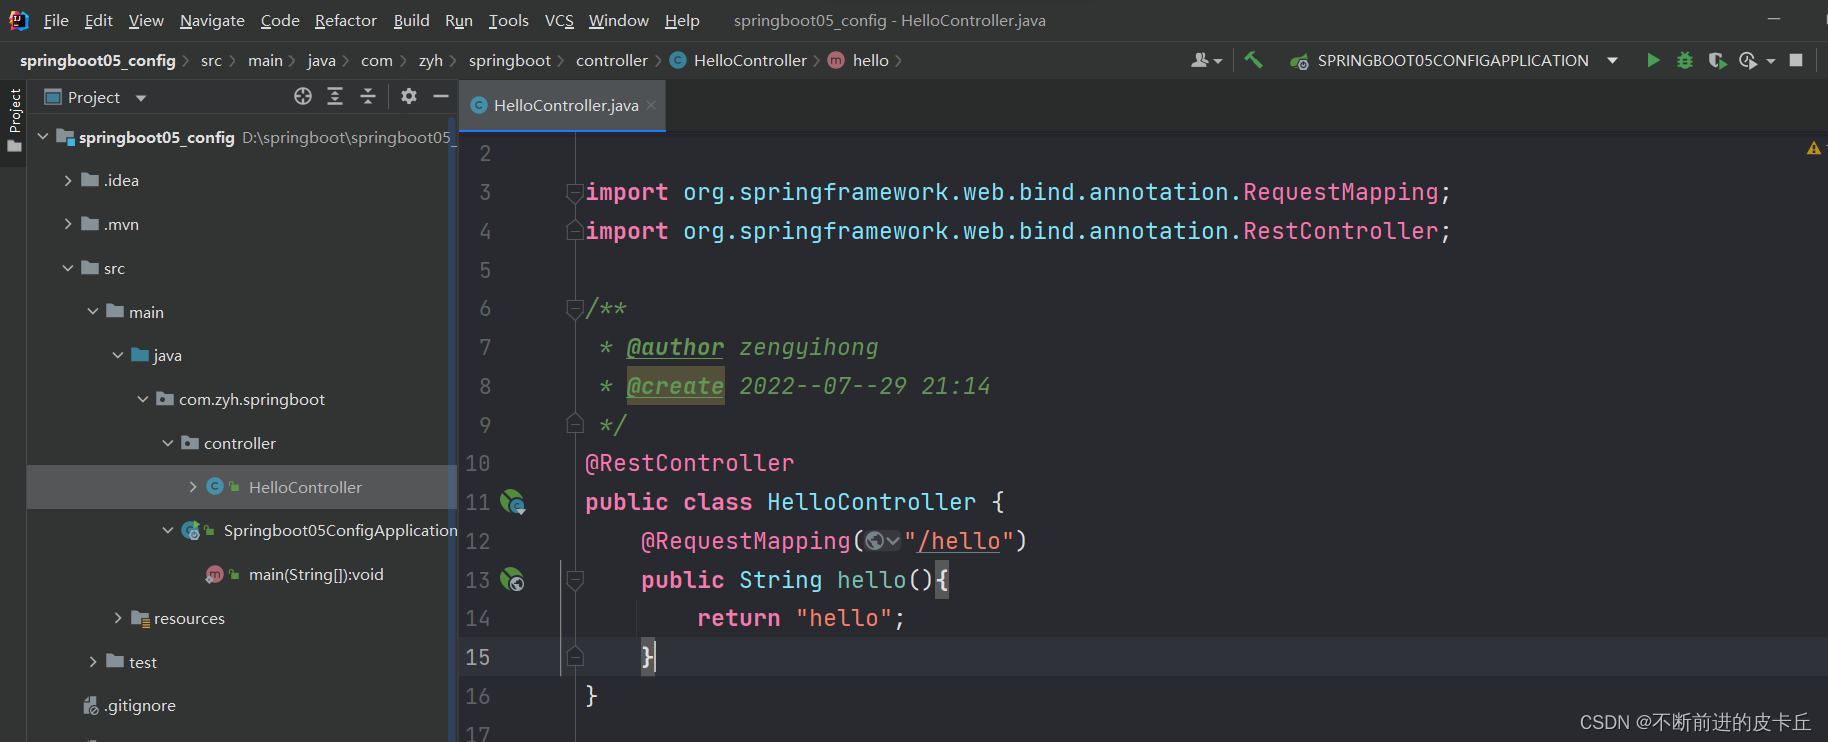Viewport: 1828px width, 742px height.
Task: Toggle the Project tool window stripe button
Action: pyautogui.click(x=14, y=120)
